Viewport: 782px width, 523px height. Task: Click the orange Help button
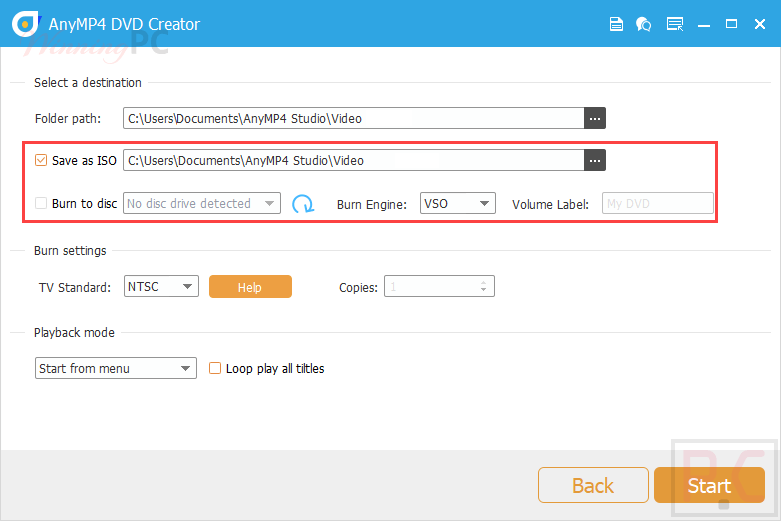point(250,287)
